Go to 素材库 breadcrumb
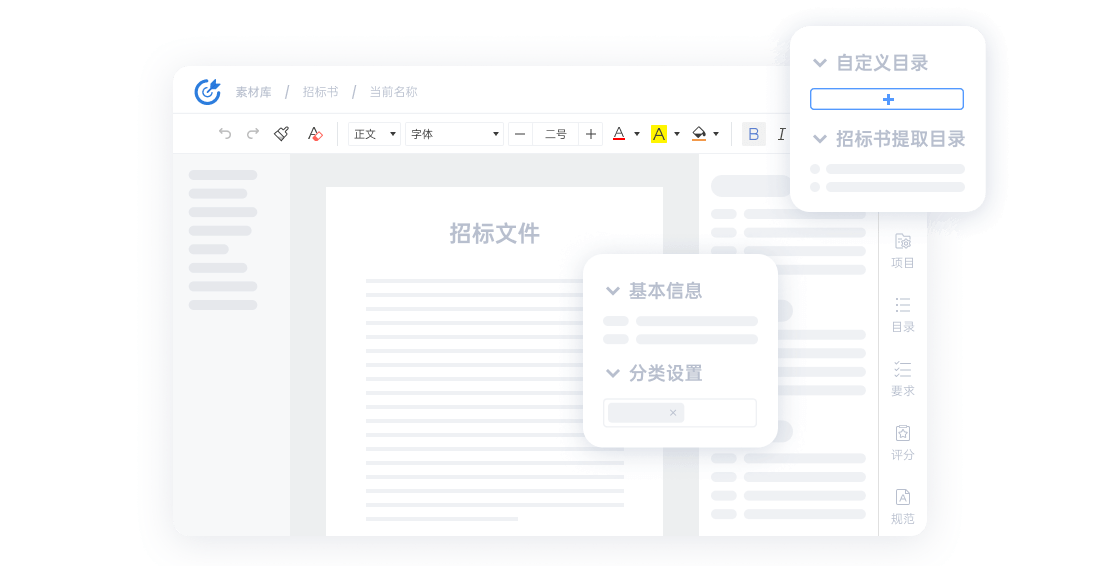The width and height of the screenshot is (1100, 566). (x=253, y=92)
